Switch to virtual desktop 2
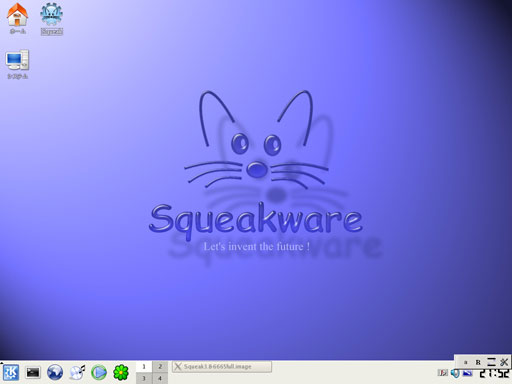This screenshot has width=512, height=384. (x=160, y=366)
